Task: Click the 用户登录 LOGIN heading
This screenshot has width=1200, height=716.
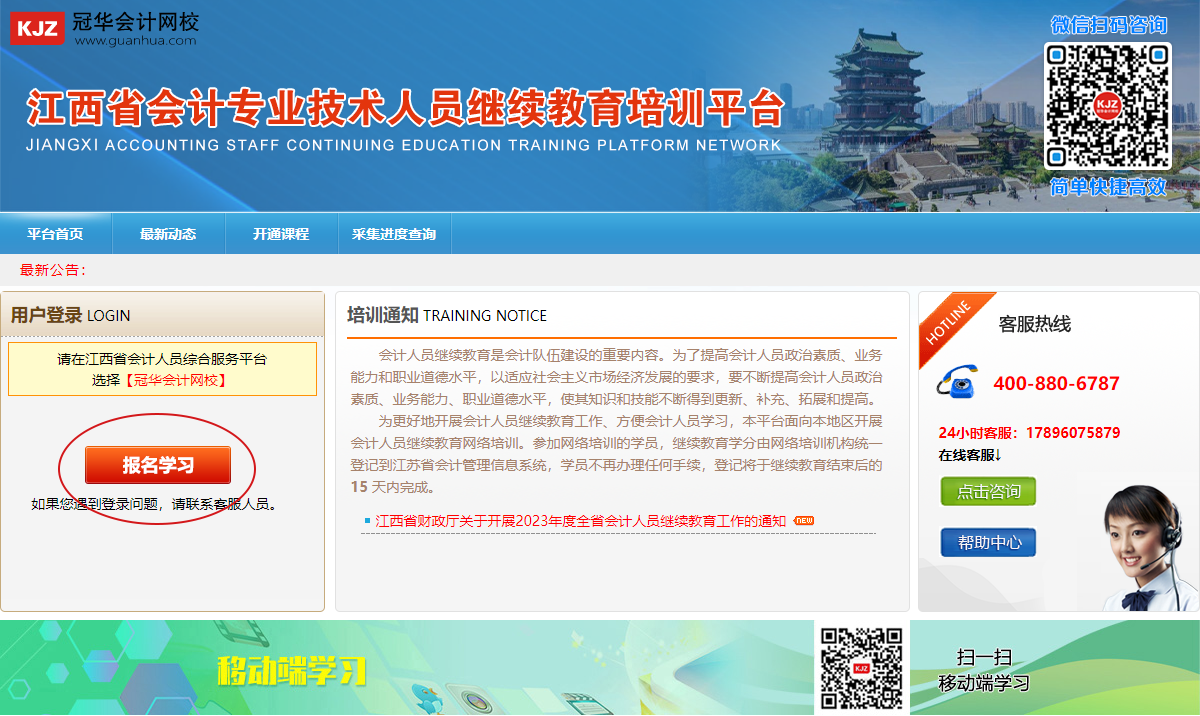Action: point(70,315)
